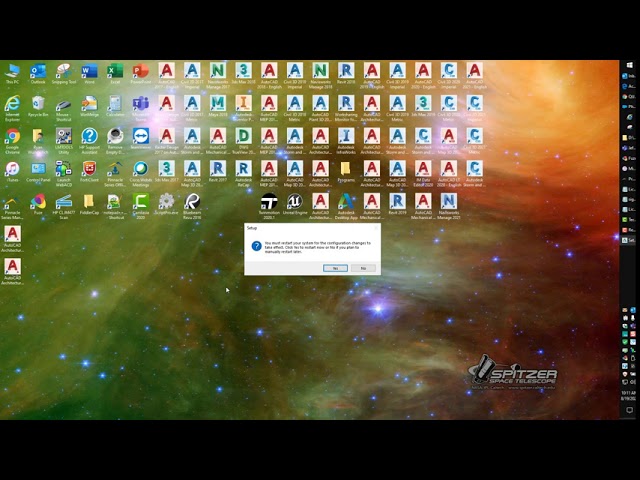
Task: Select the HP CLJM477 Scan shortcut
Action: coord(64,207)
